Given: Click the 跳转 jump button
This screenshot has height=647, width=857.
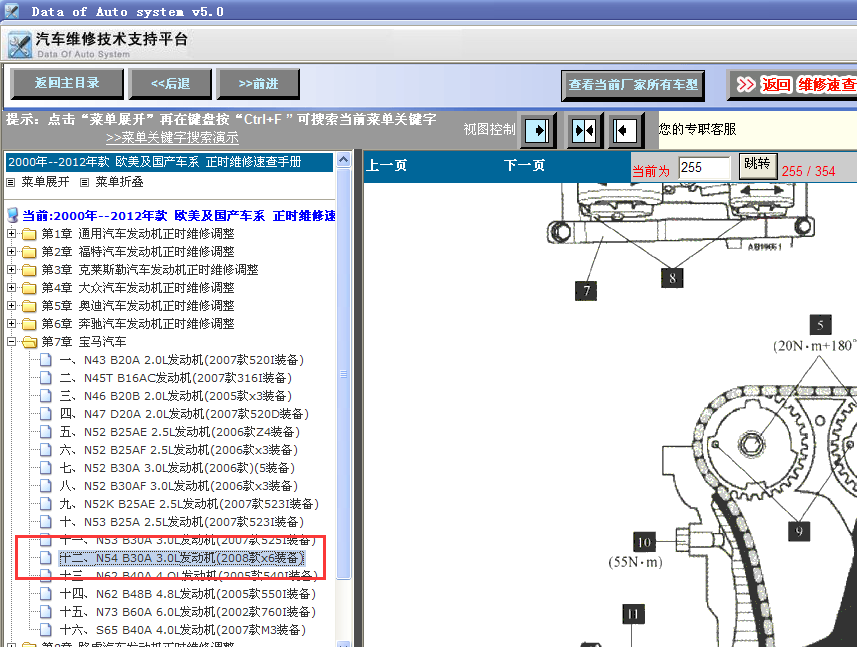Looking at the screenshot, I should [758, 166].
